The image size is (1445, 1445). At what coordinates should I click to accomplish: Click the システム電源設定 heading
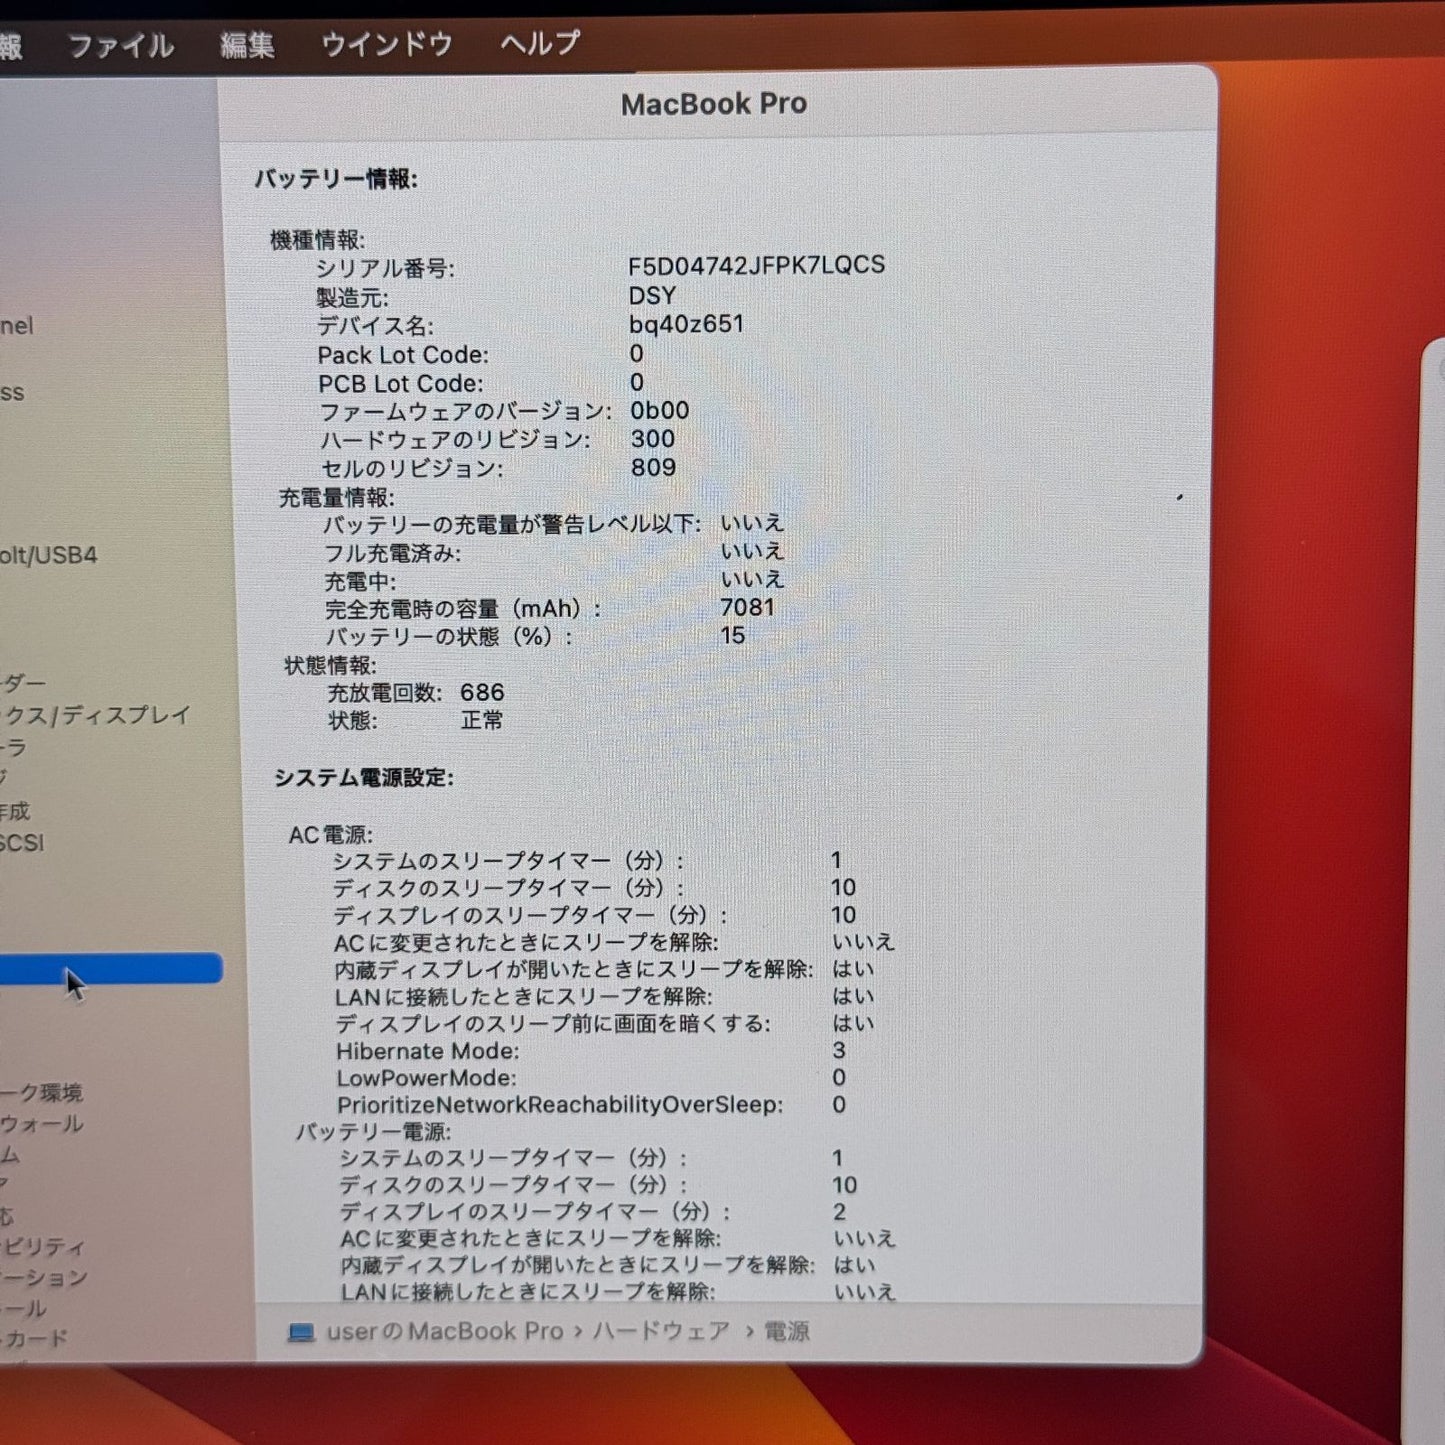click(364, 778)
